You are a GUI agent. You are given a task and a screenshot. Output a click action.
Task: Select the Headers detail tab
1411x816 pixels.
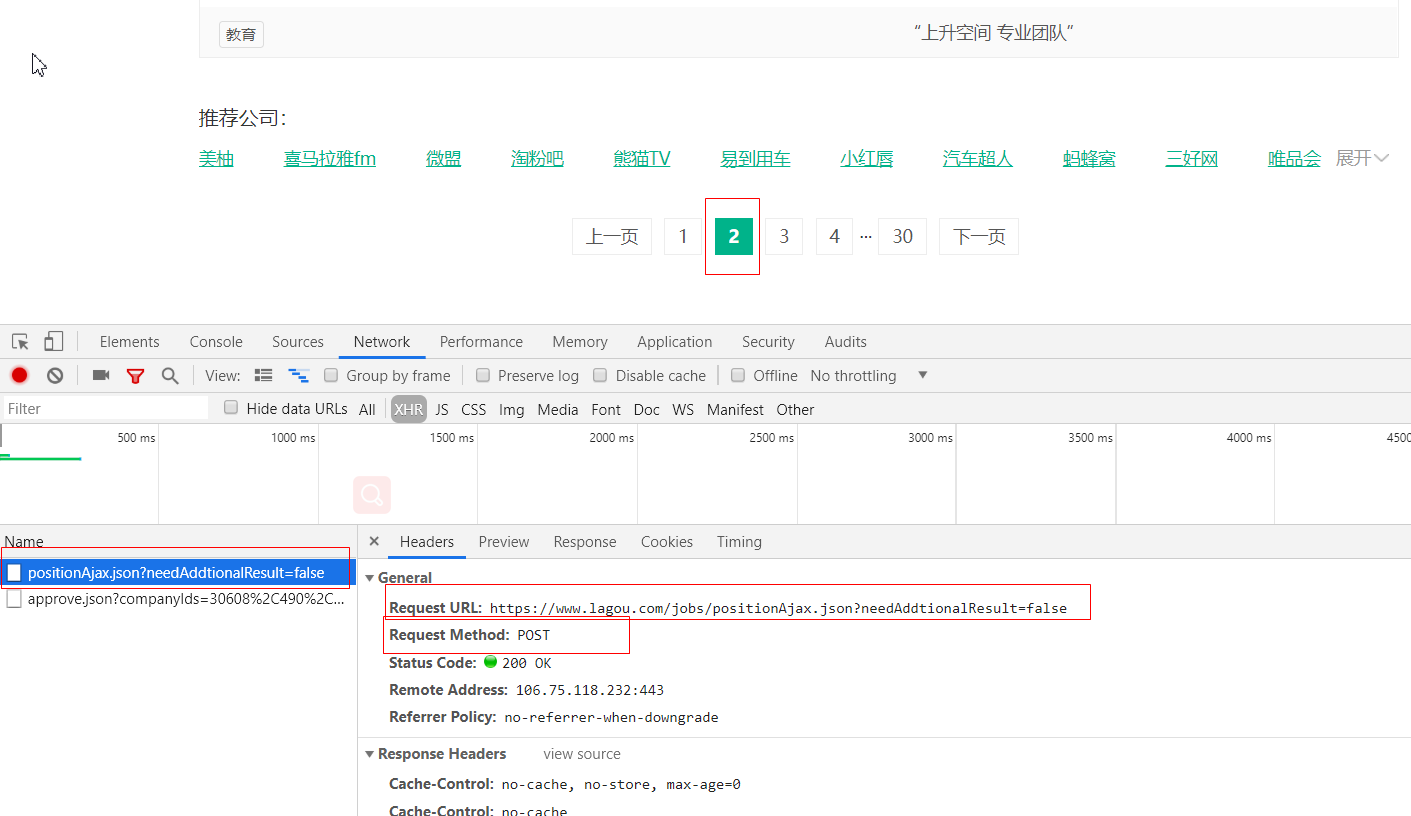pos(427,542)
